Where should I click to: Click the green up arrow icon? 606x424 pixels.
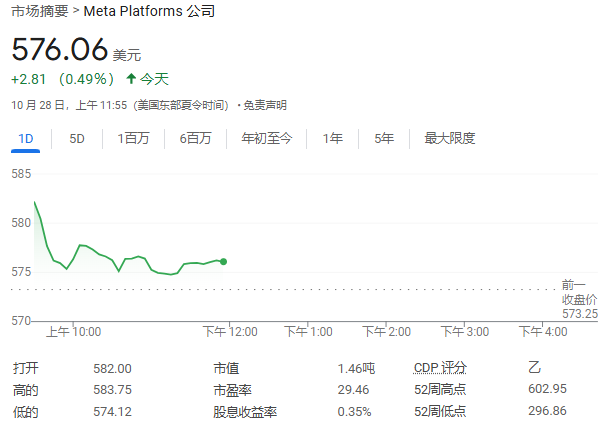pyautogui.click(x=130, y=79)
